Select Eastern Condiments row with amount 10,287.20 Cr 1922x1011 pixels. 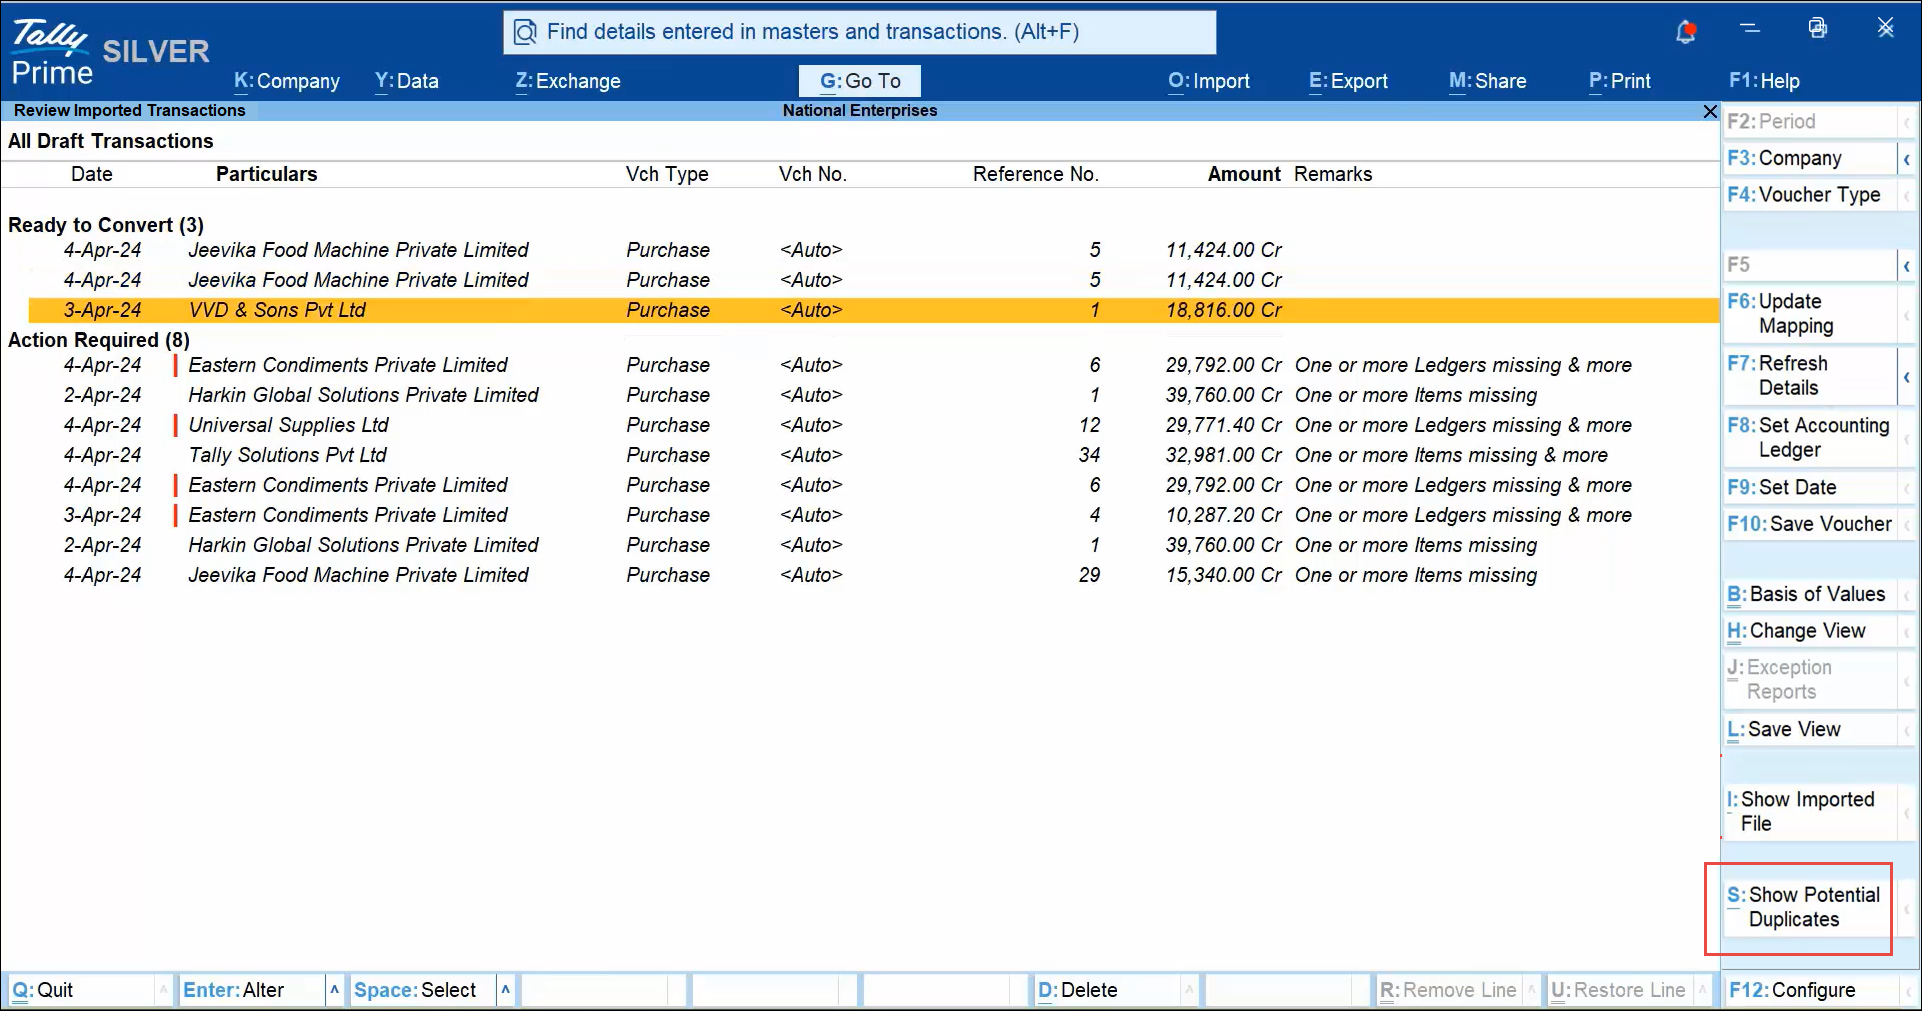tap(873, 515)
